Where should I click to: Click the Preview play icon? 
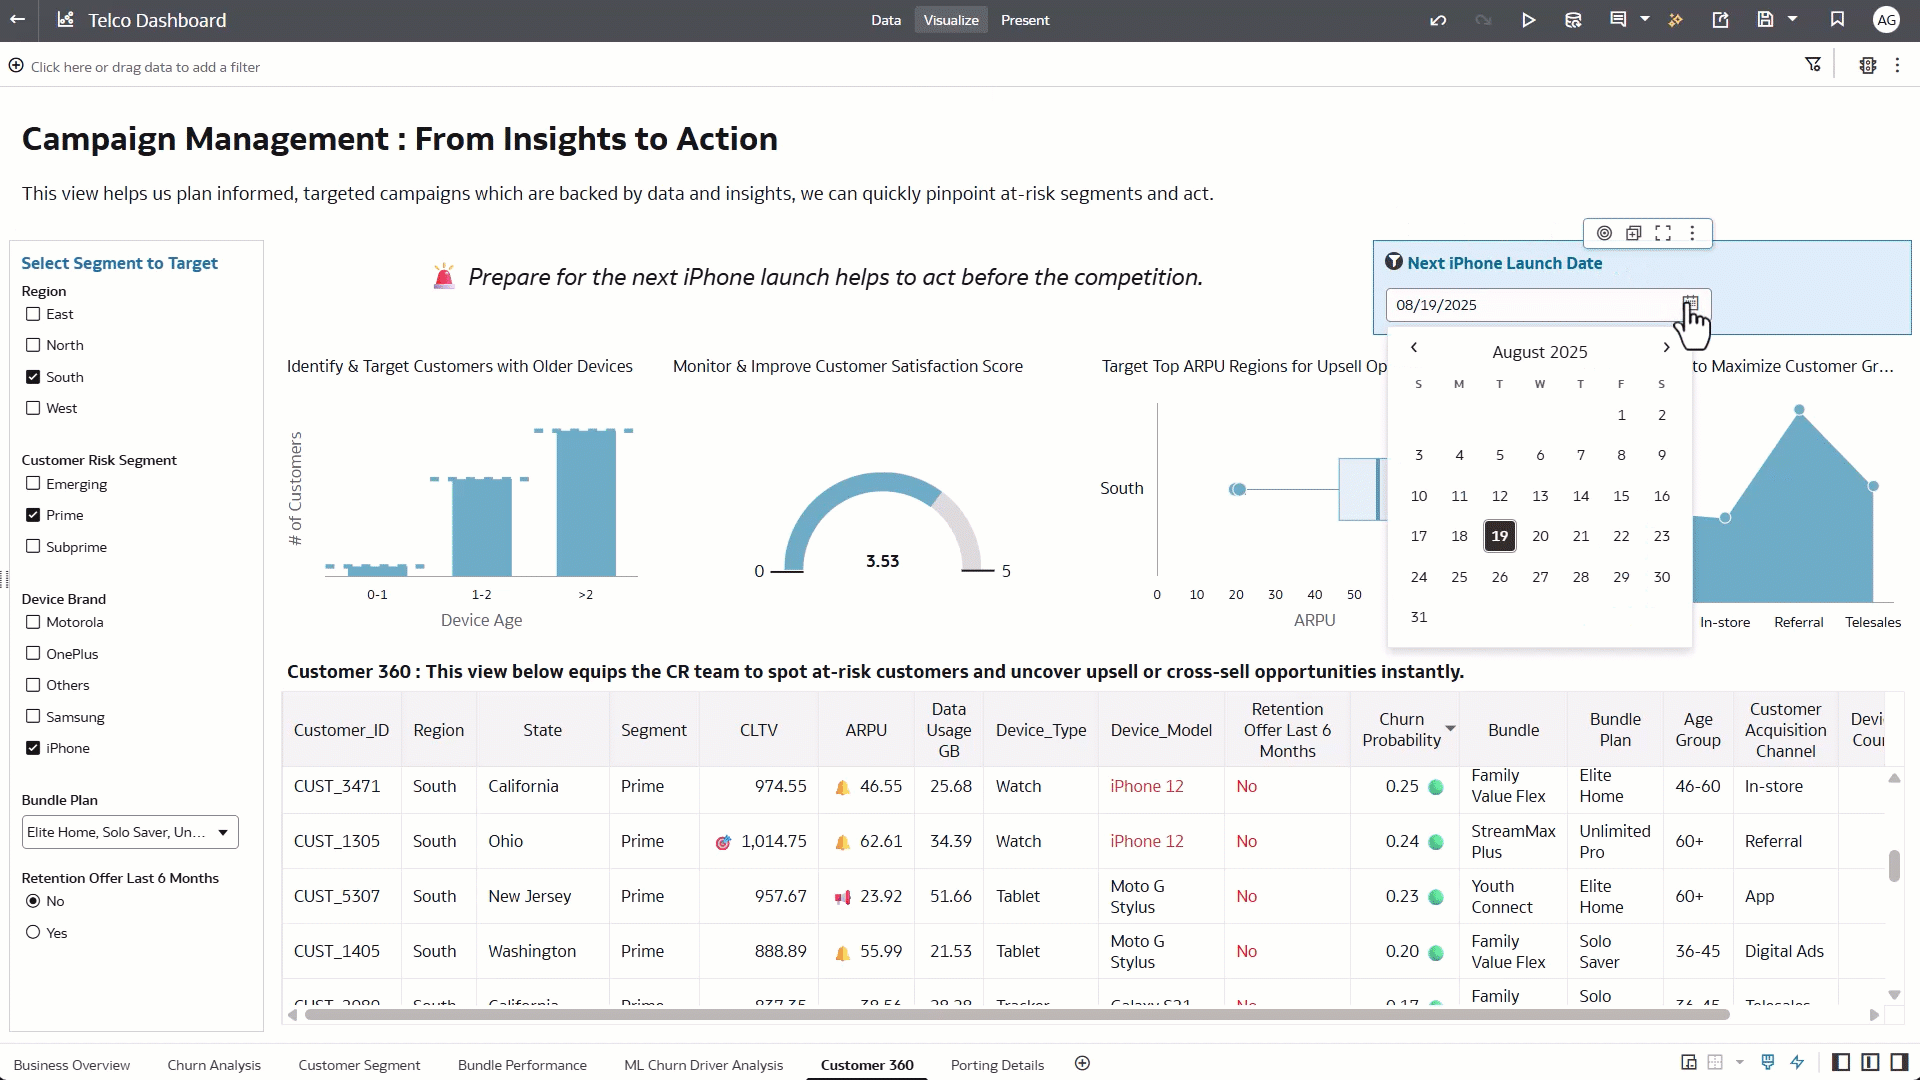(x=1528, y=20)
